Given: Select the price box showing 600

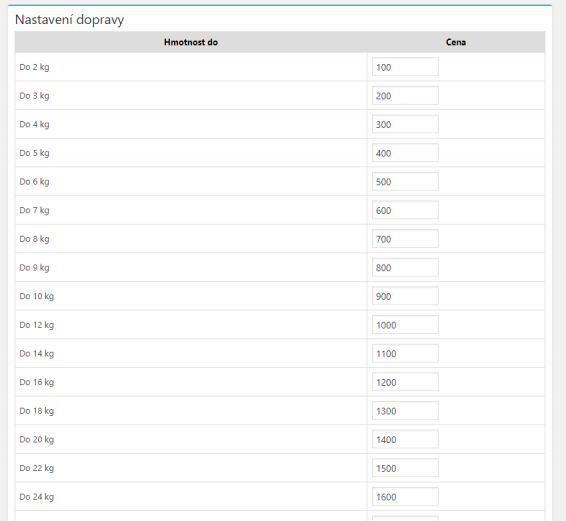Looking at the screenshot, I should [x=405, y=210].
